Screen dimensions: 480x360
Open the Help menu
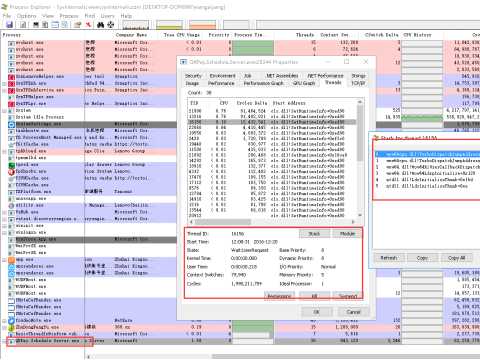pos(126,16)
